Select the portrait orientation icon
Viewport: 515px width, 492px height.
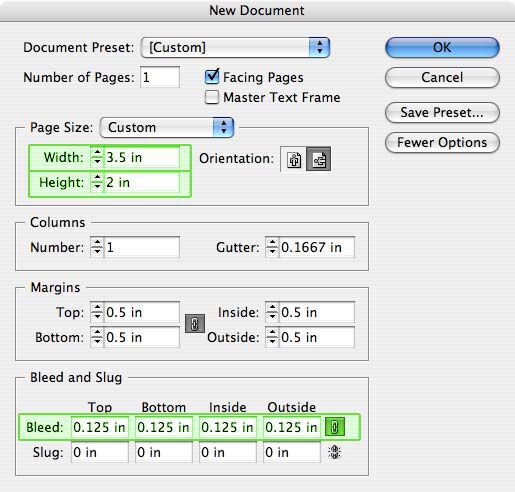point(294,159)
